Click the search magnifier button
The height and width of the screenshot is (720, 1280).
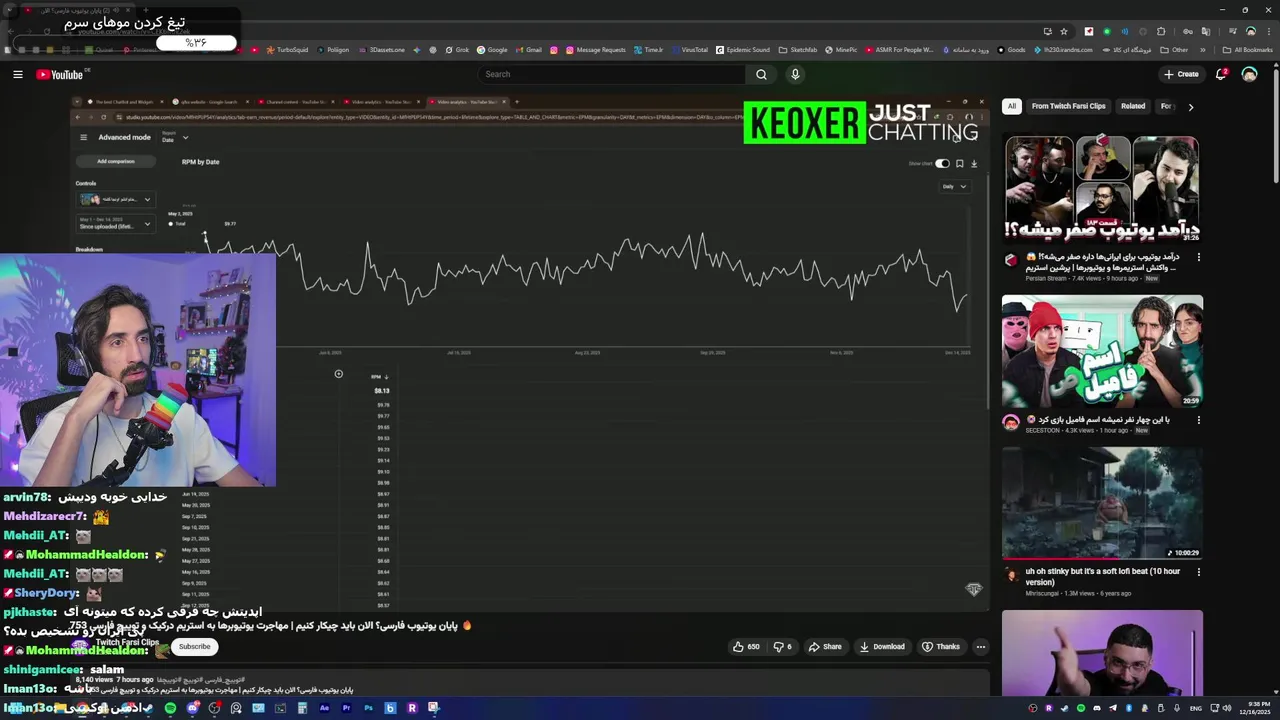tap(761, 74)
